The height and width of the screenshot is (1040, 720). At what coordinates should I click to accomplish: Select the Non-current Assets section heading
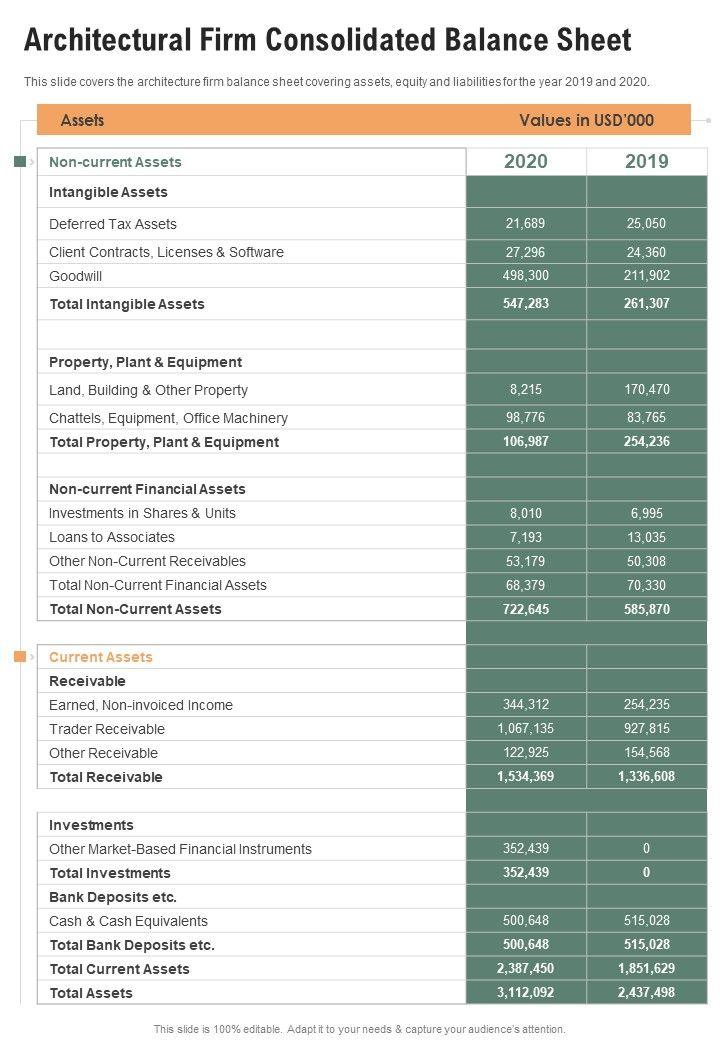click(115, 162)
